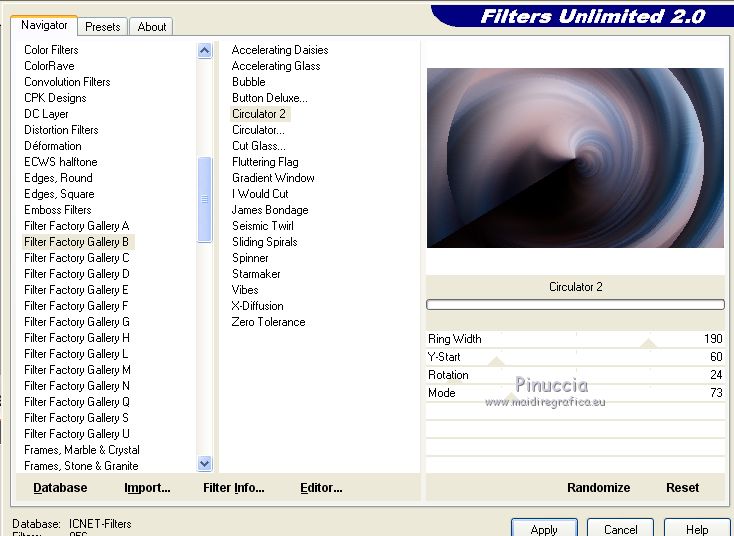Pick Filter Factory Gallery S
Viewport: 734px width, 536px height.
click(x=76, y=418)
